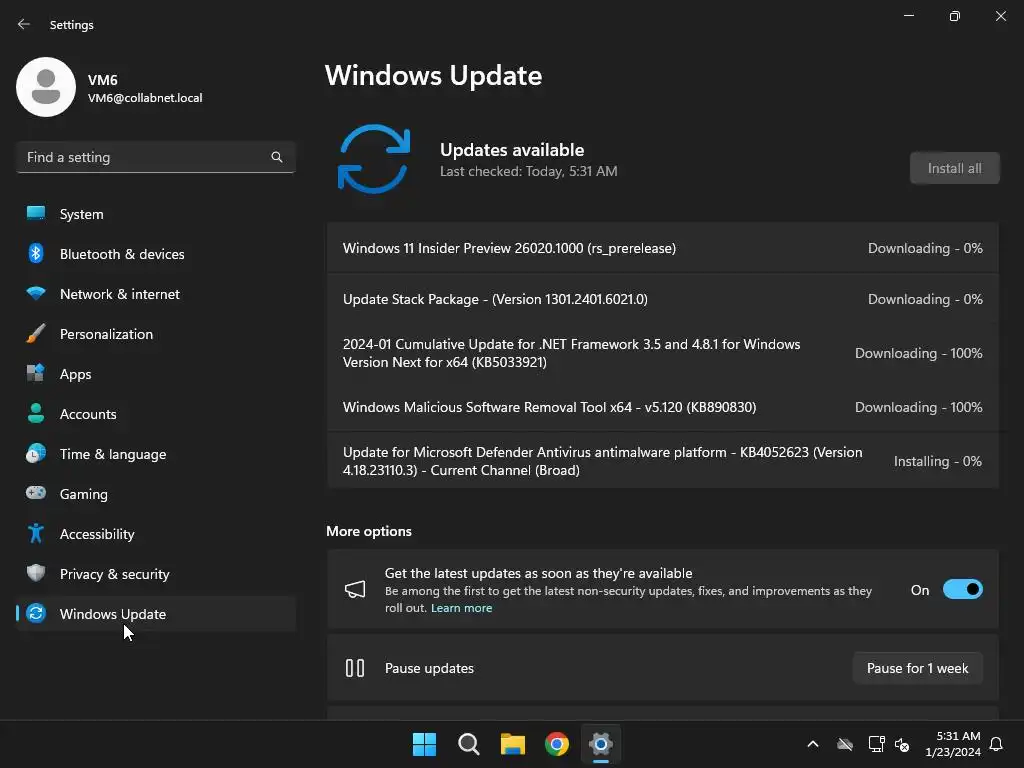Click Windows 11 Insider Preview 26020.1000 update row

[663, 248]
